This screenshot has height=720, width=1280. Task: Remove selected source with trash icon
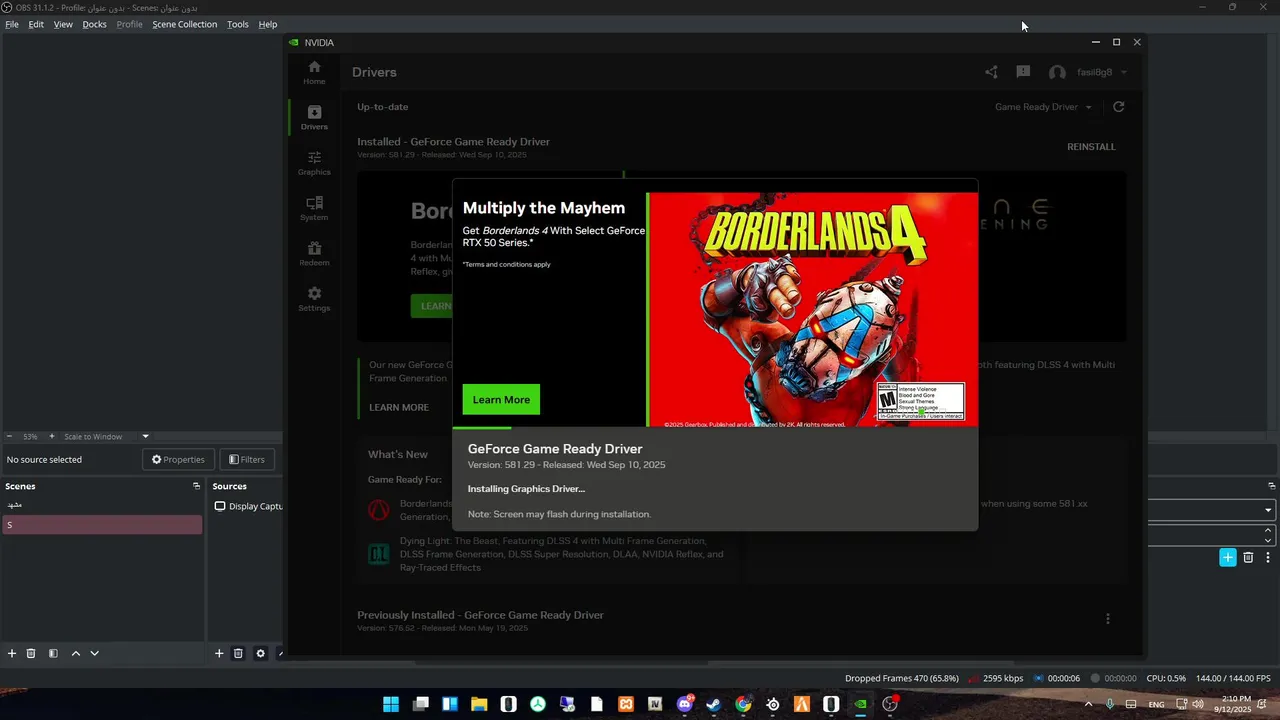238,653
